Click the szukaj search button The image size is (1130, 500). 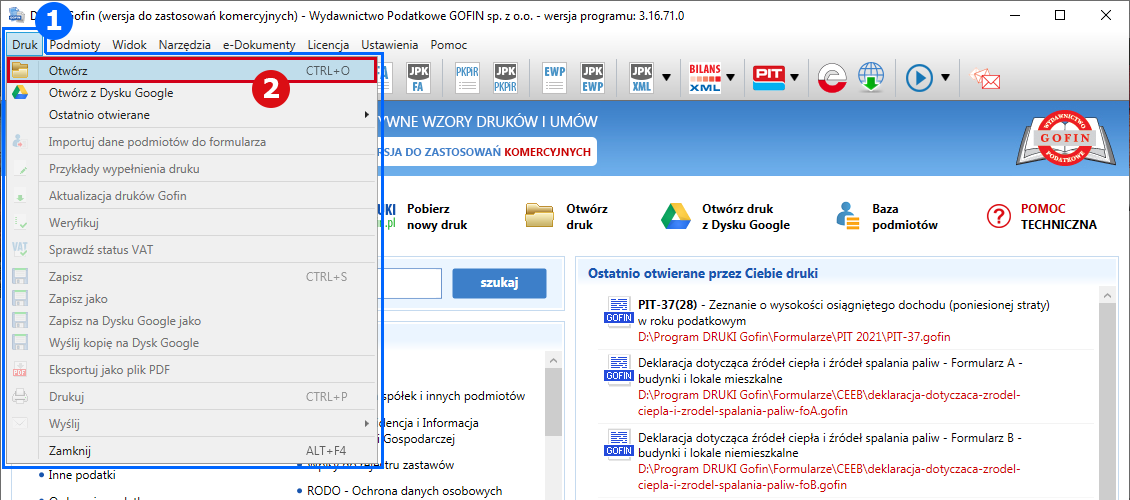[x=499, y=283]
